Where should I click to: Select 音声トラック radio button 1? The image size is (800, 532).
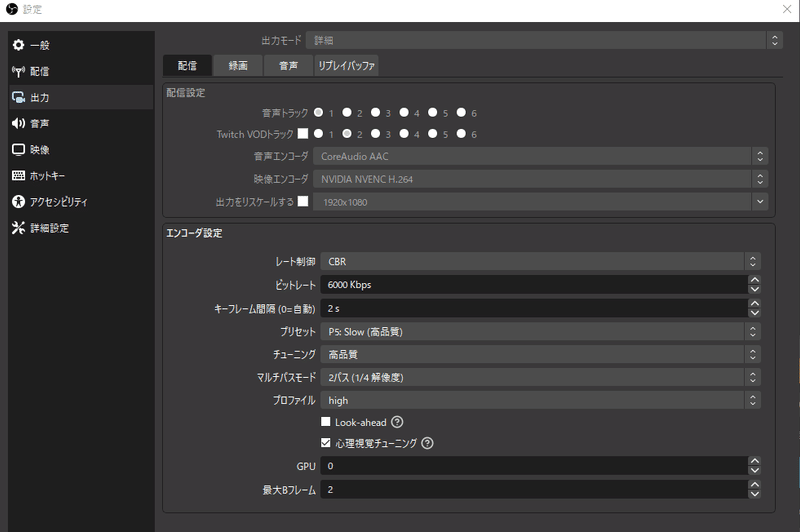pyautogui.click(x=318, y=112)
